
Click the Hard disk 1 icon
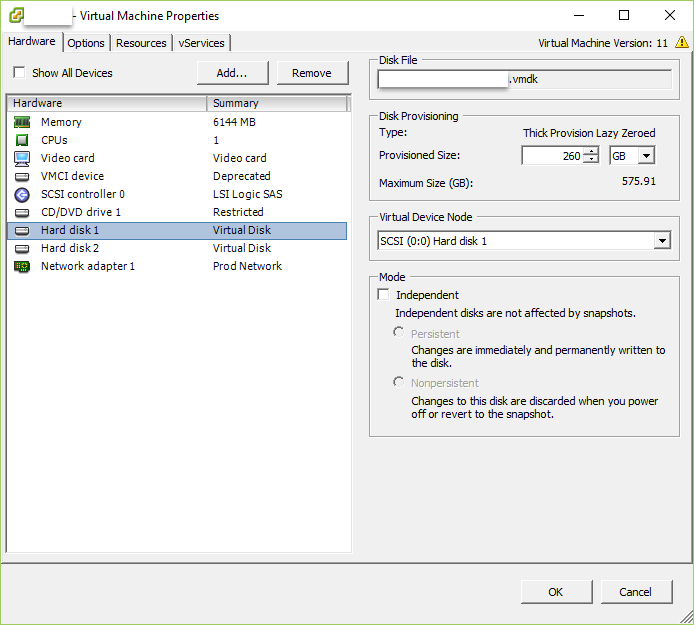click(x=22, y=231)
